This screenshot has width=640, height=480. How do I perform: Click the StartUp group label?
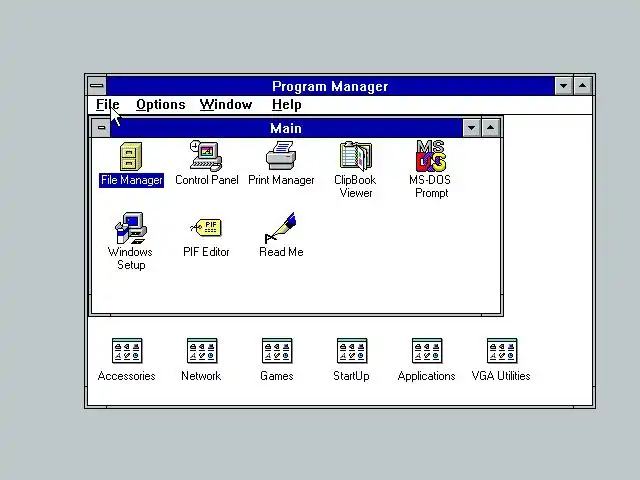click(x=351, y=376)
